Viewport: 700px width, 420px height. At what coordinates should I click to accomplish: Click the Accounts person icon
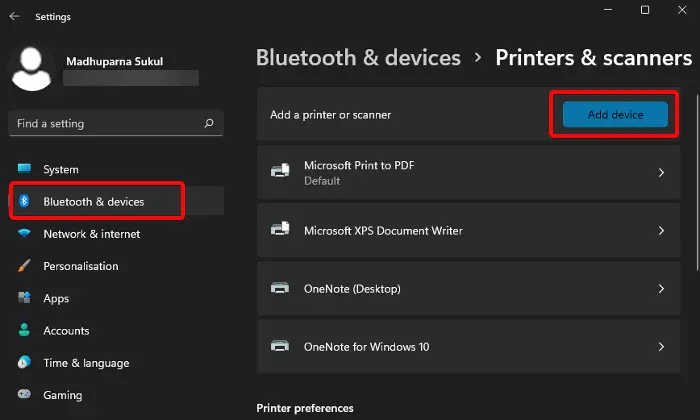(24, 331)
